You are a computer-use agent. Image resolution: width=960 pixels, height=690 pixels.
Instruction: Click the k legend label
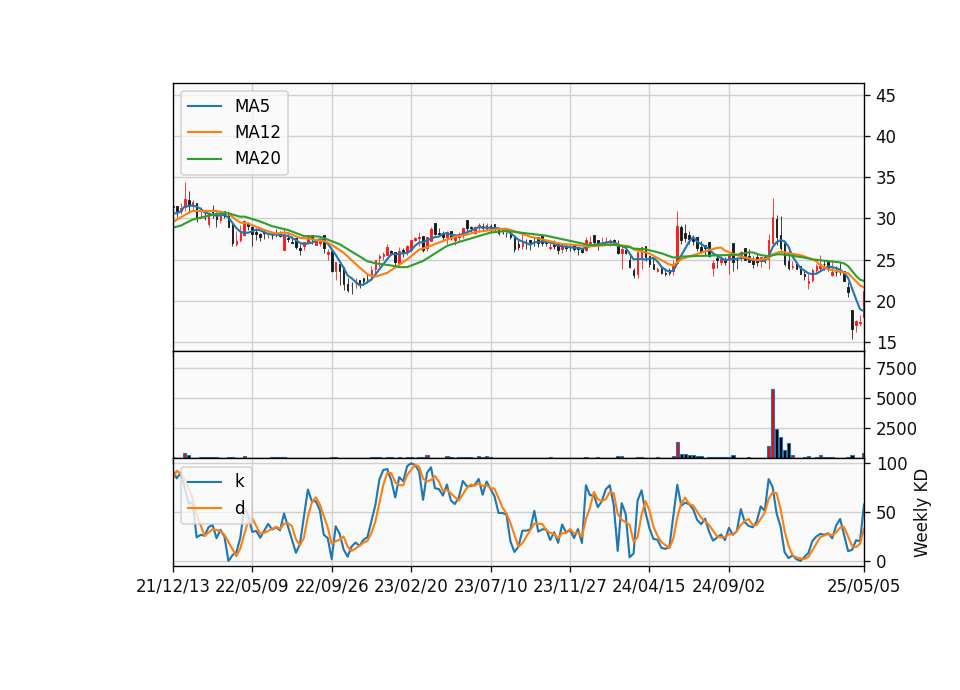(239, 481)
